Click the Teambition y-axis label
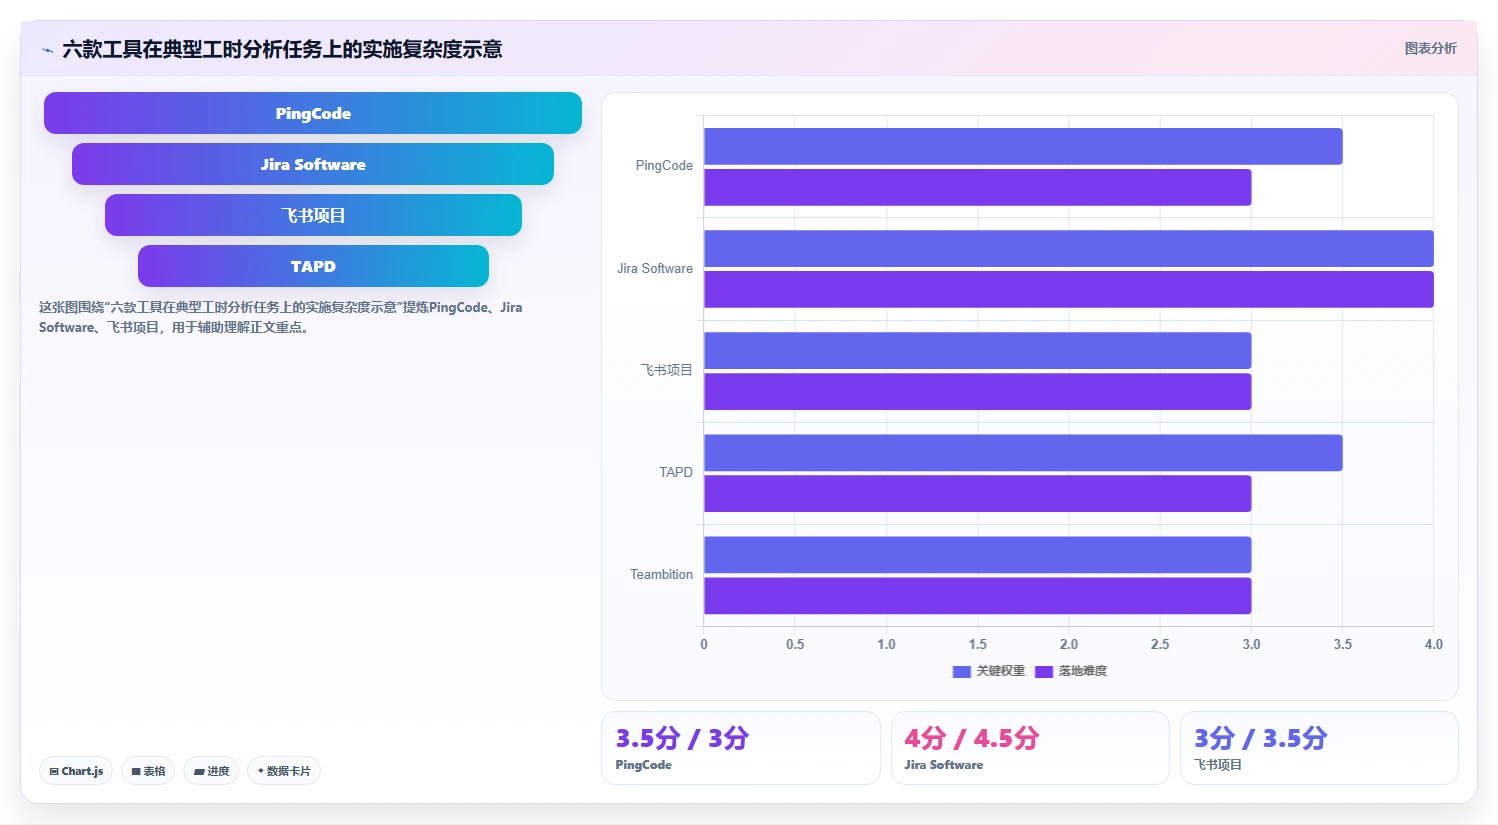1498x825 pixels. (661, 574)
